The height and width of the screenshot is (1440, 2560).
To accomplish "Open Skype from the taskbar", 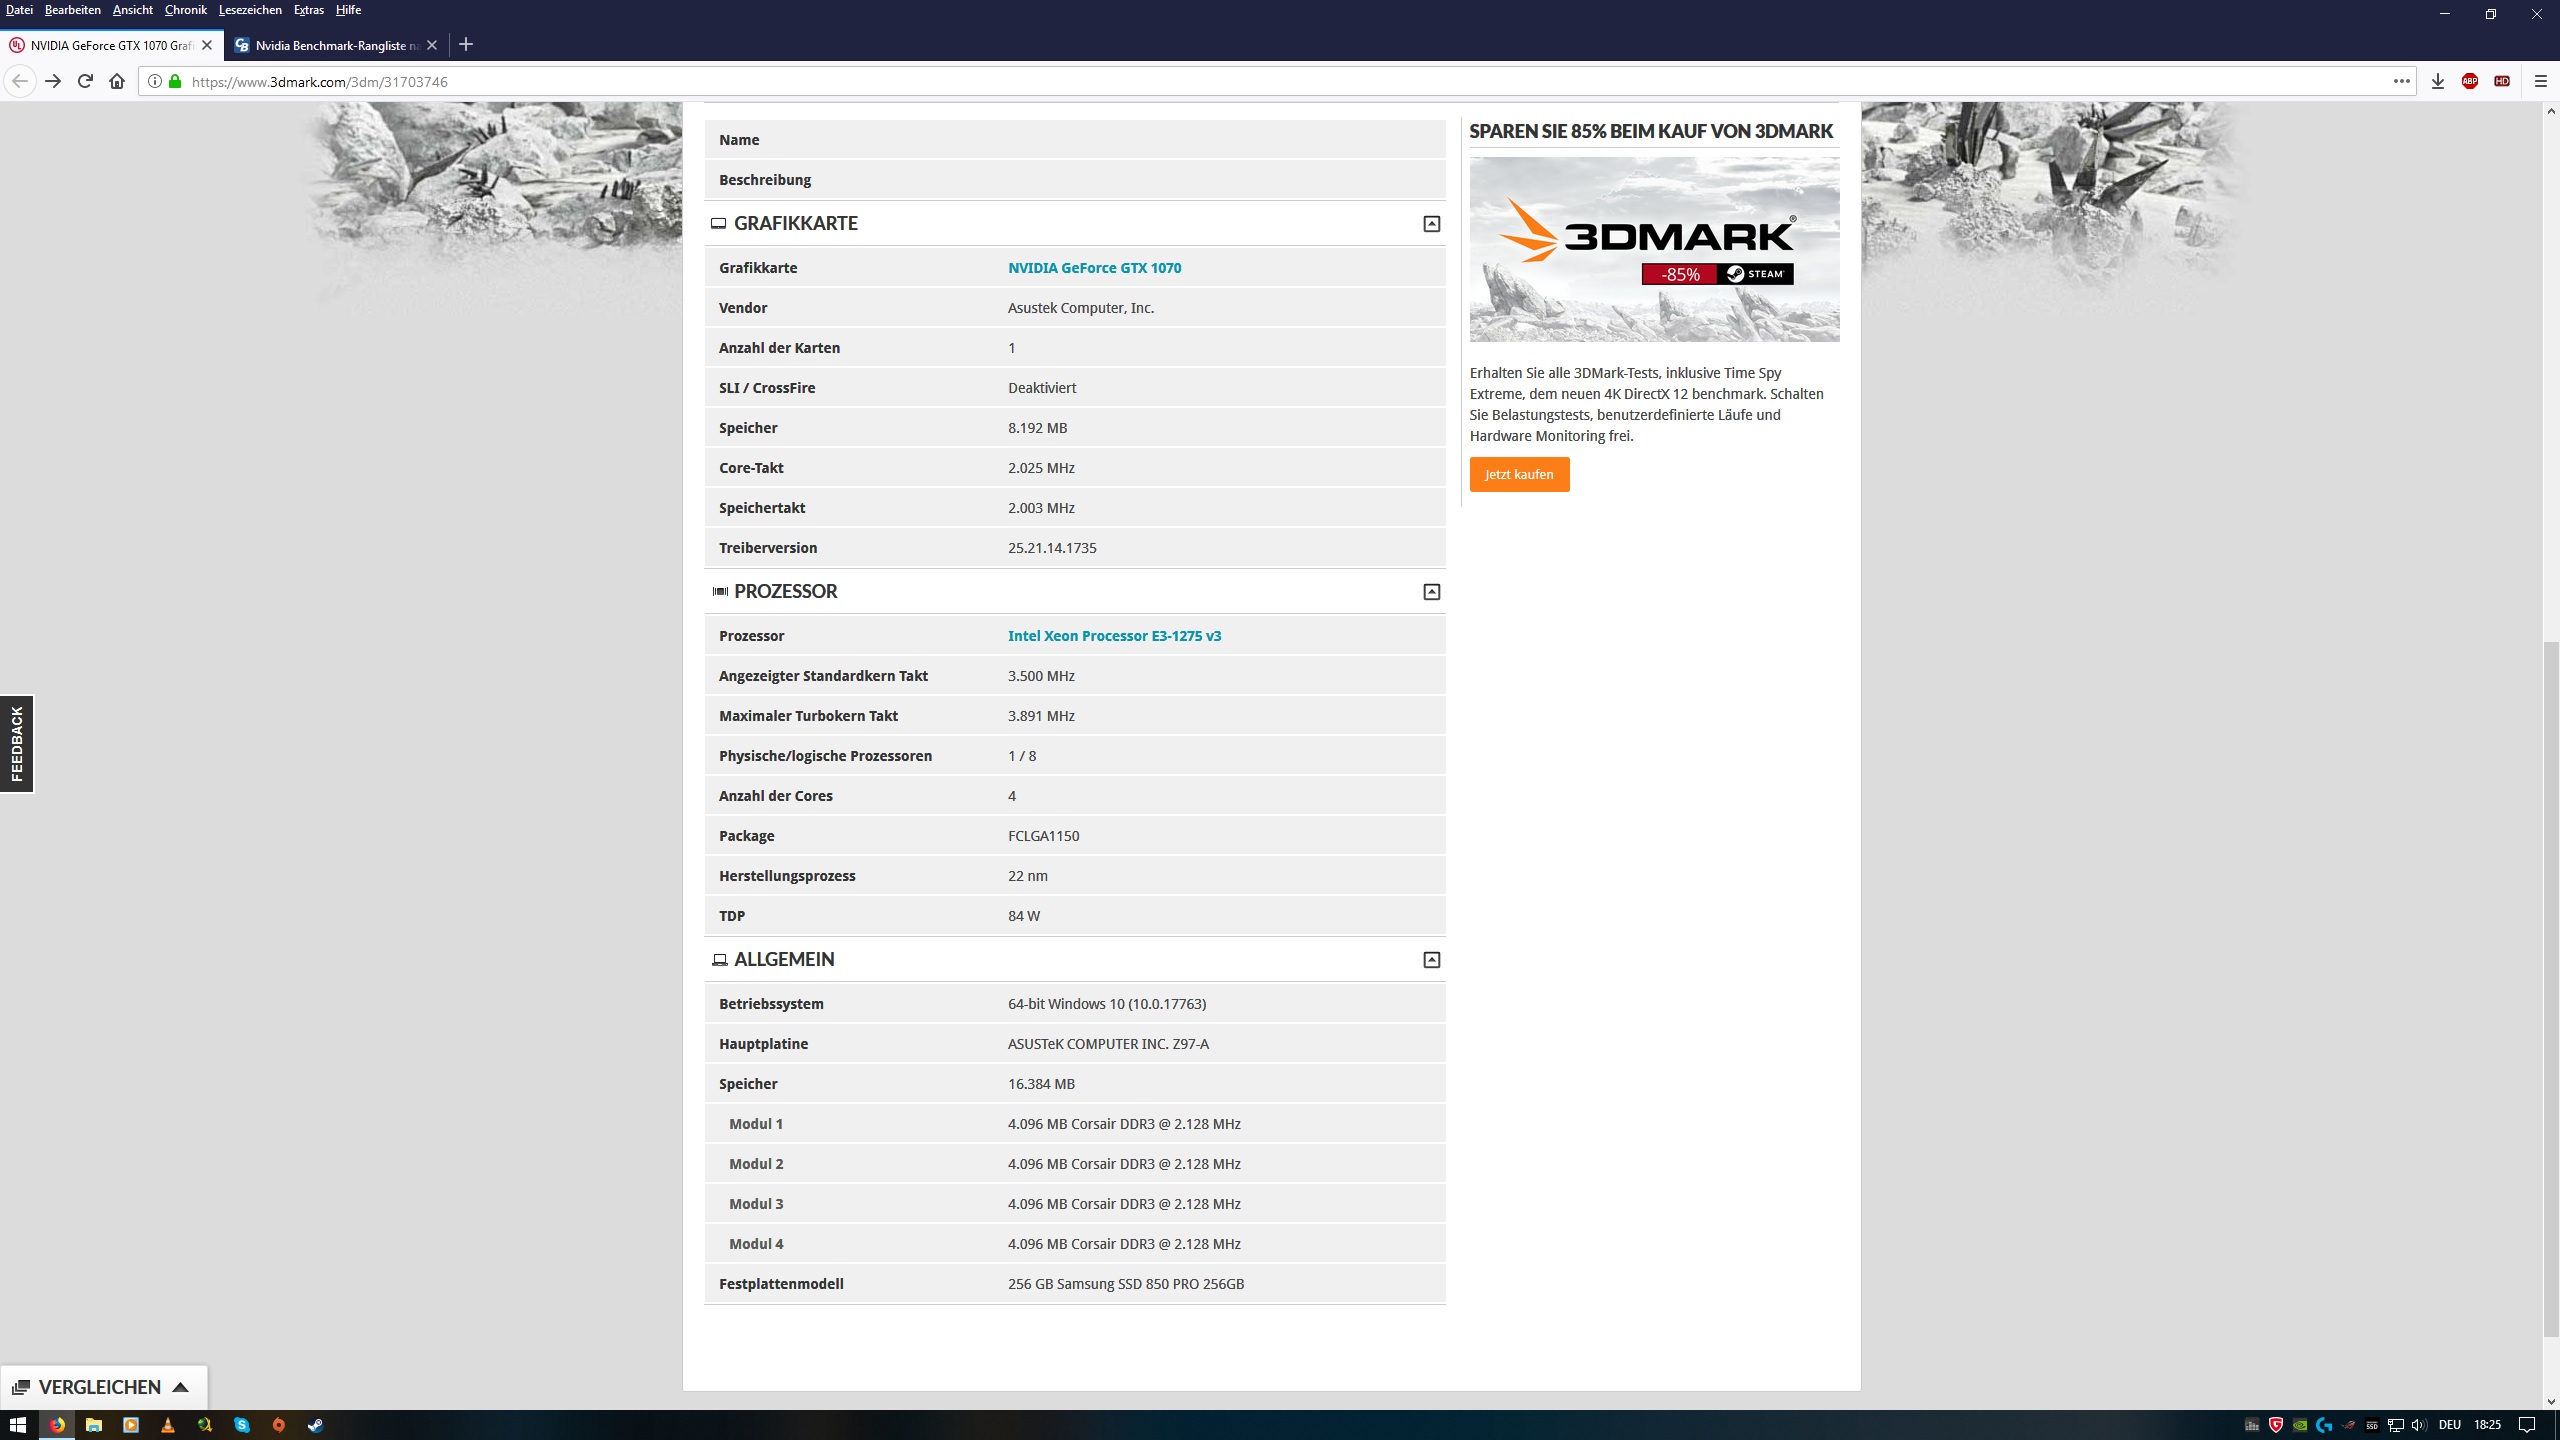I will pyautogui.click(x=242, y=1425).
